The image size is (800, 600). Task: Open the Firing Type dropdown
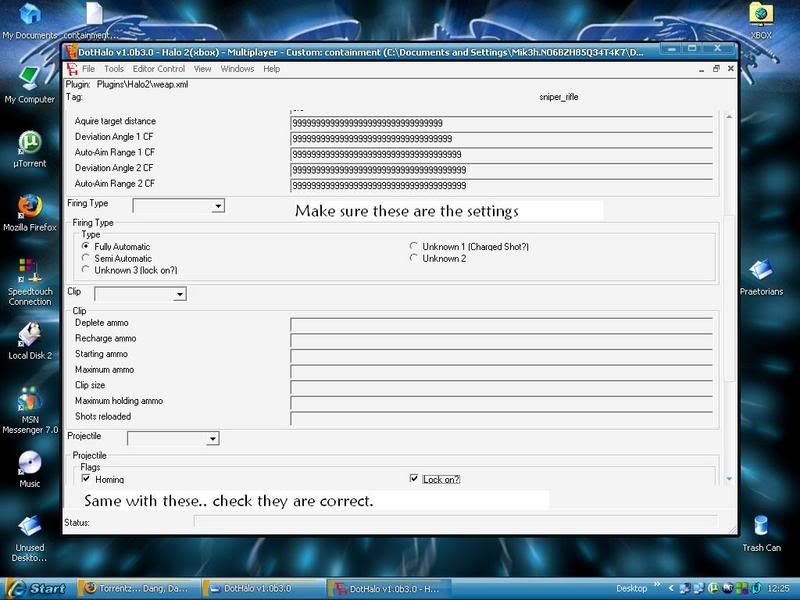[218, 206]
